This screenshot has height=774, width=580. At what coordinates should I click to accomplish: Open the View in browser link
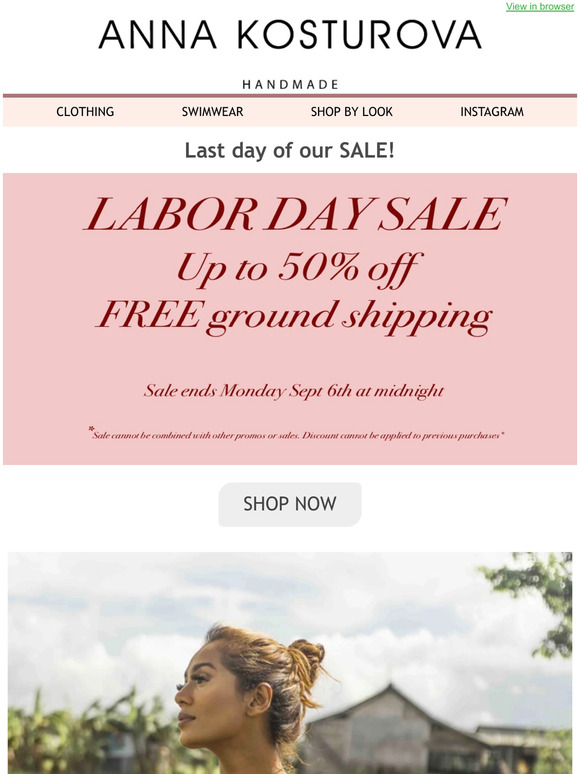[x=540, y=6]
